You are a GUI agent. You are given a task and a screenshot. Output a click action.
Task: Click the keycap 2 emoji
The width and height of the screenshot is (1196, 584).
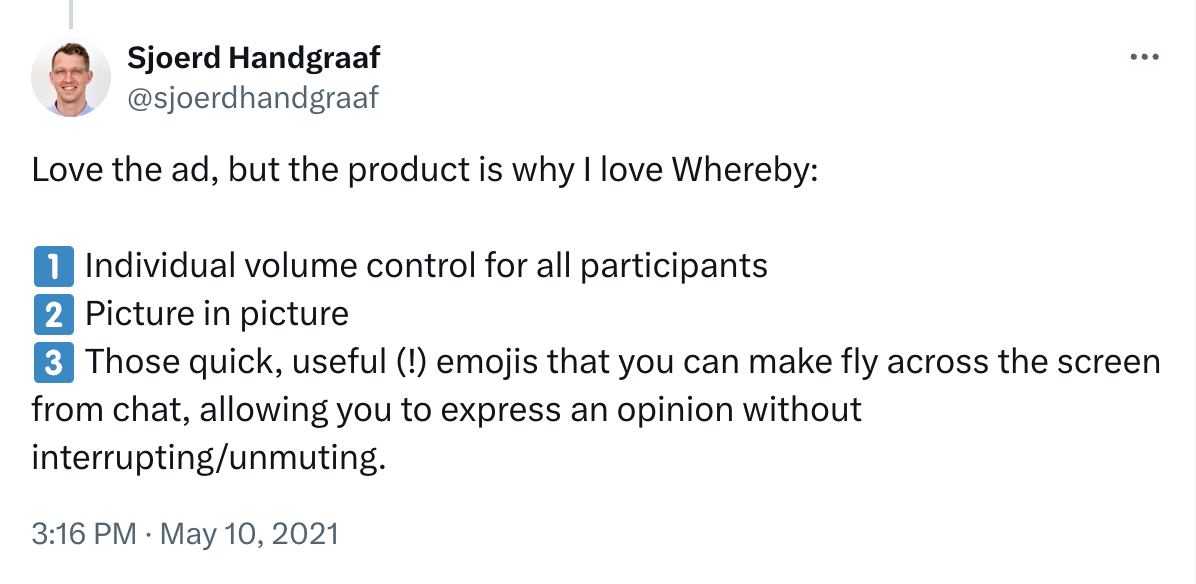(54, 315)
